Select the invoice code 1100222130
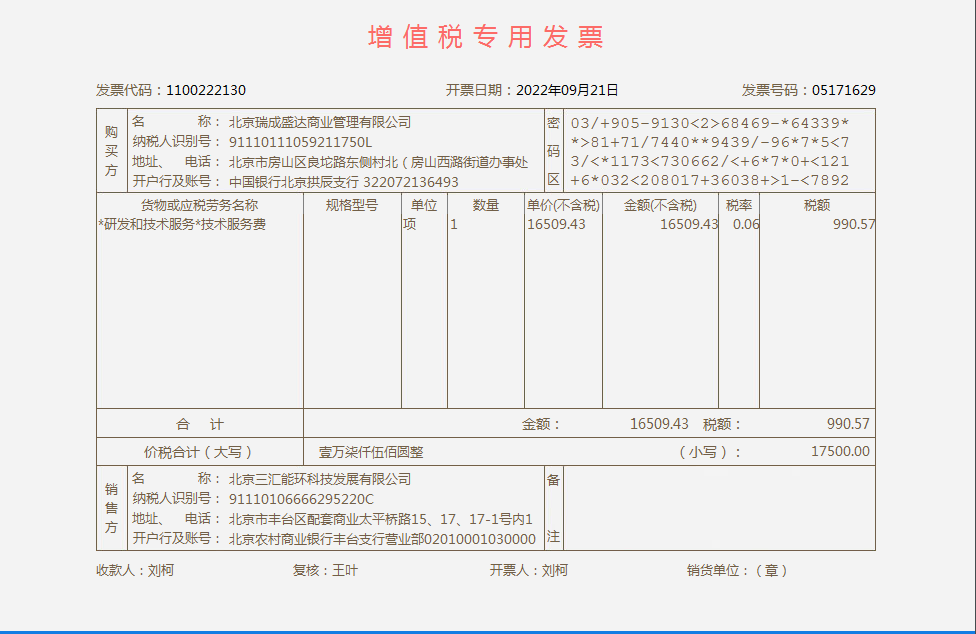The image size is (976, 634). (x=206, y=90)
